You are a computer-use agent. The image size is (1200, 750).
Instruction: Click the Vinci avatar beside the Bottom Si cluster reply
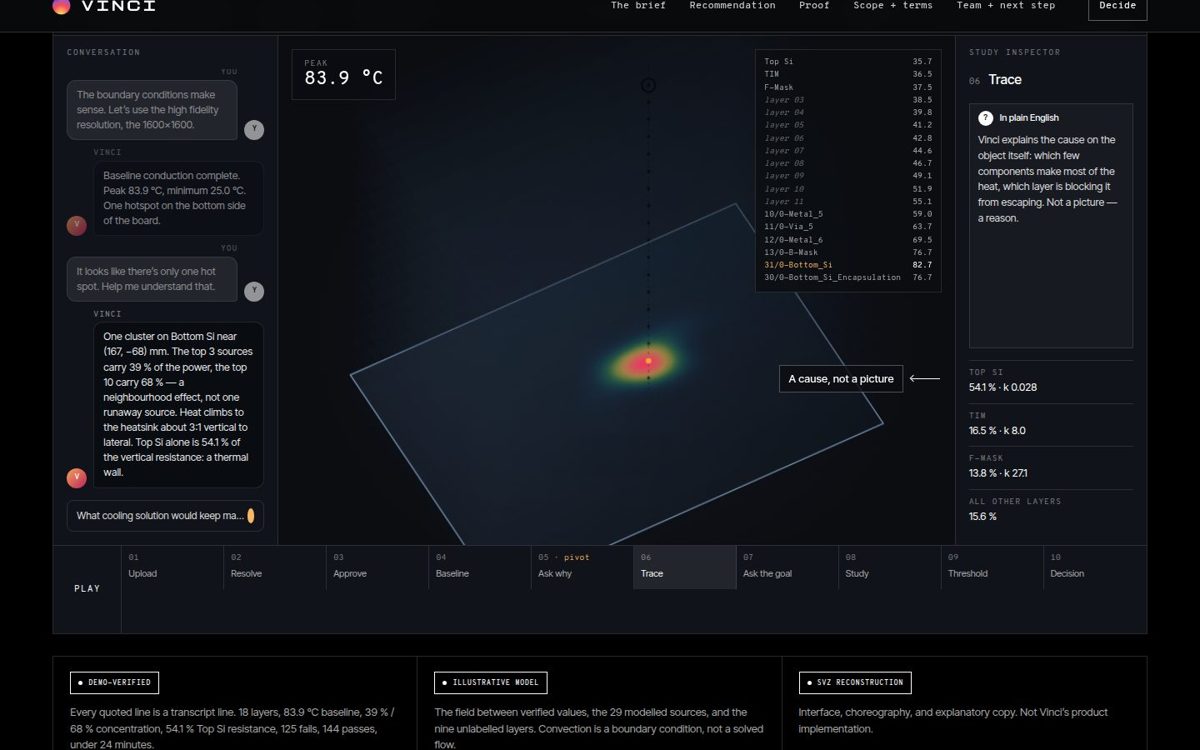pos(76,478)
